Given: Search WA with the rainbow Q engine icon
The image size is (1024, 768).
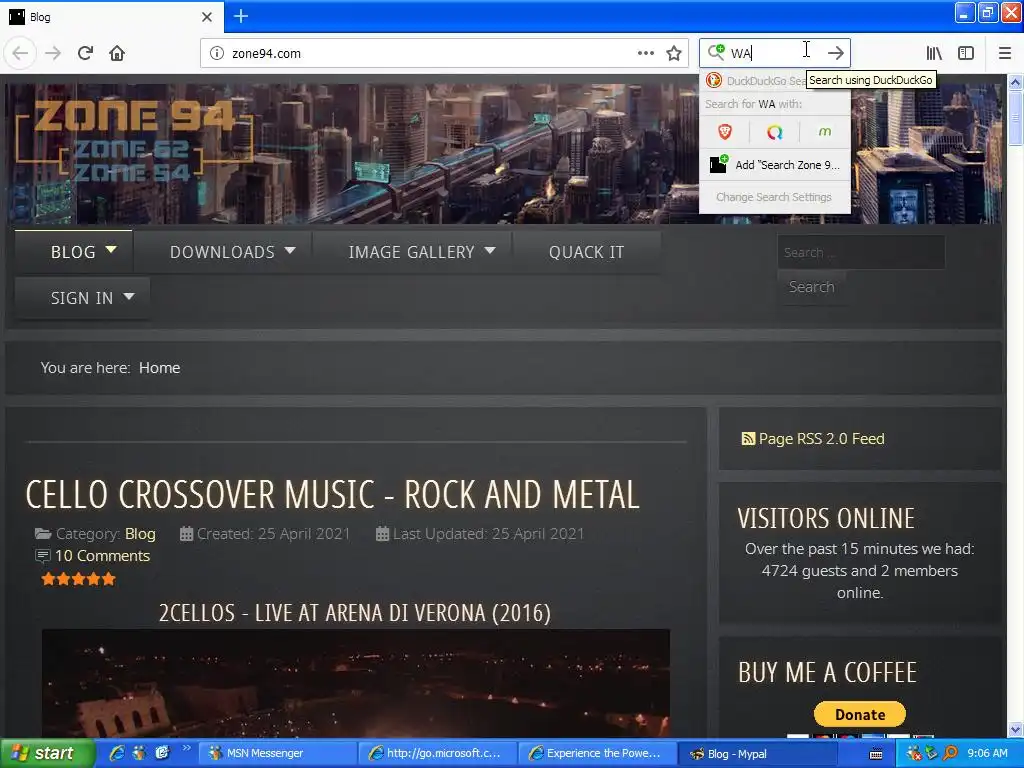Looking at the screenshot, I should point(775,133).
